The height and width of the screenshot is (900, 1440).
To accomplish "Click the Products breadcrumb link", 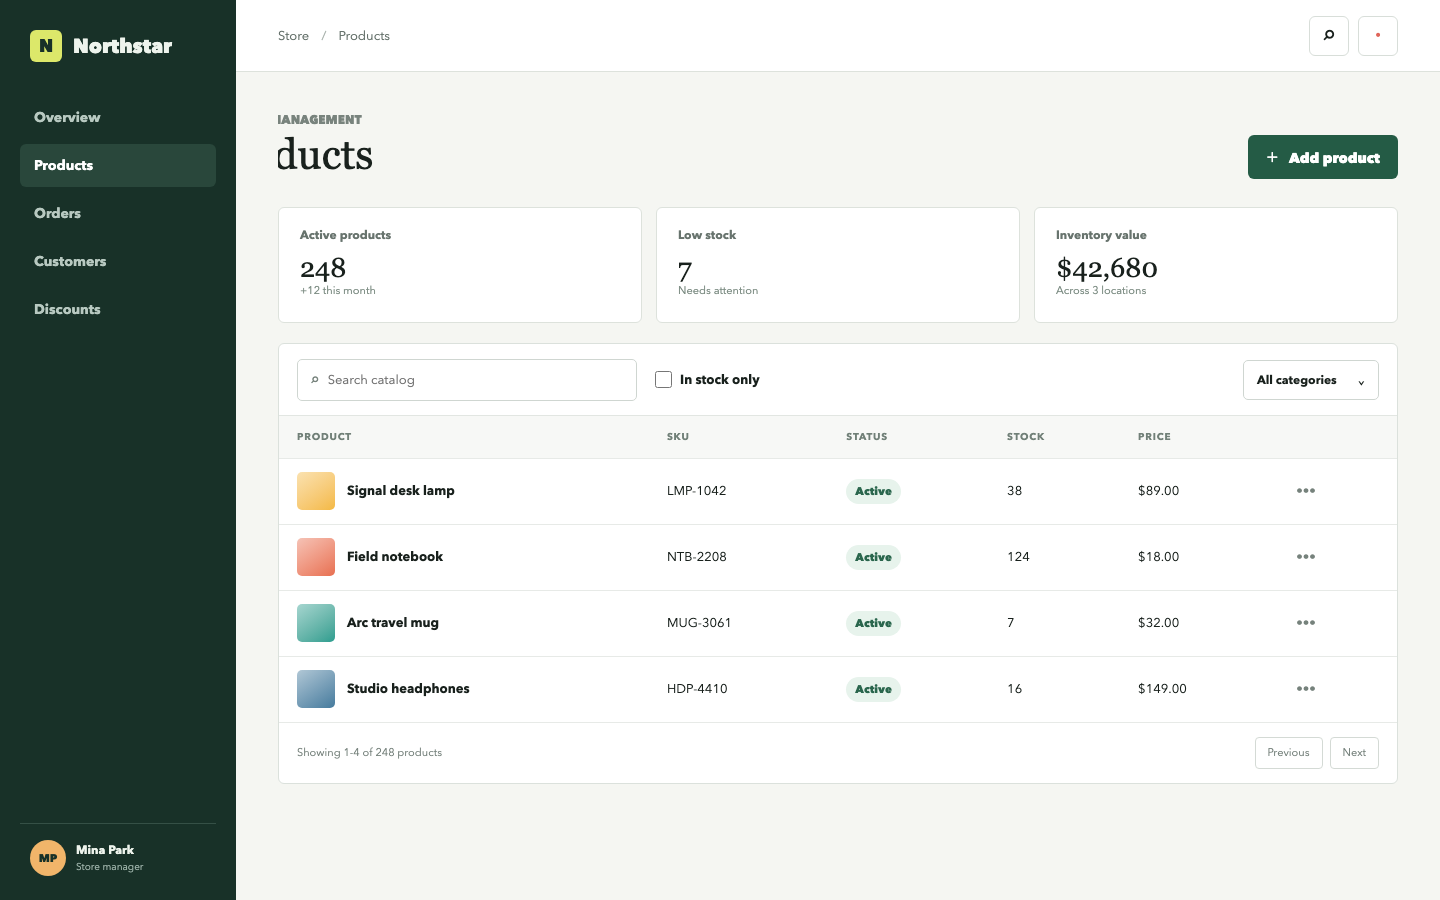I will [364, 36].
